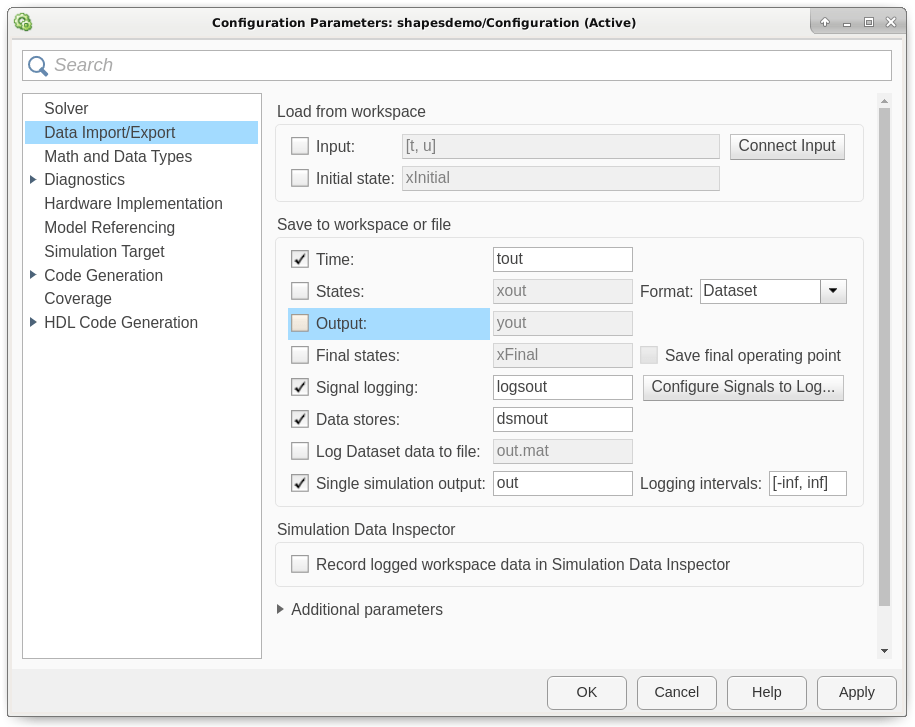
Task: Toggle Record logged workspace data checkbox
Action: pos(300,565)
